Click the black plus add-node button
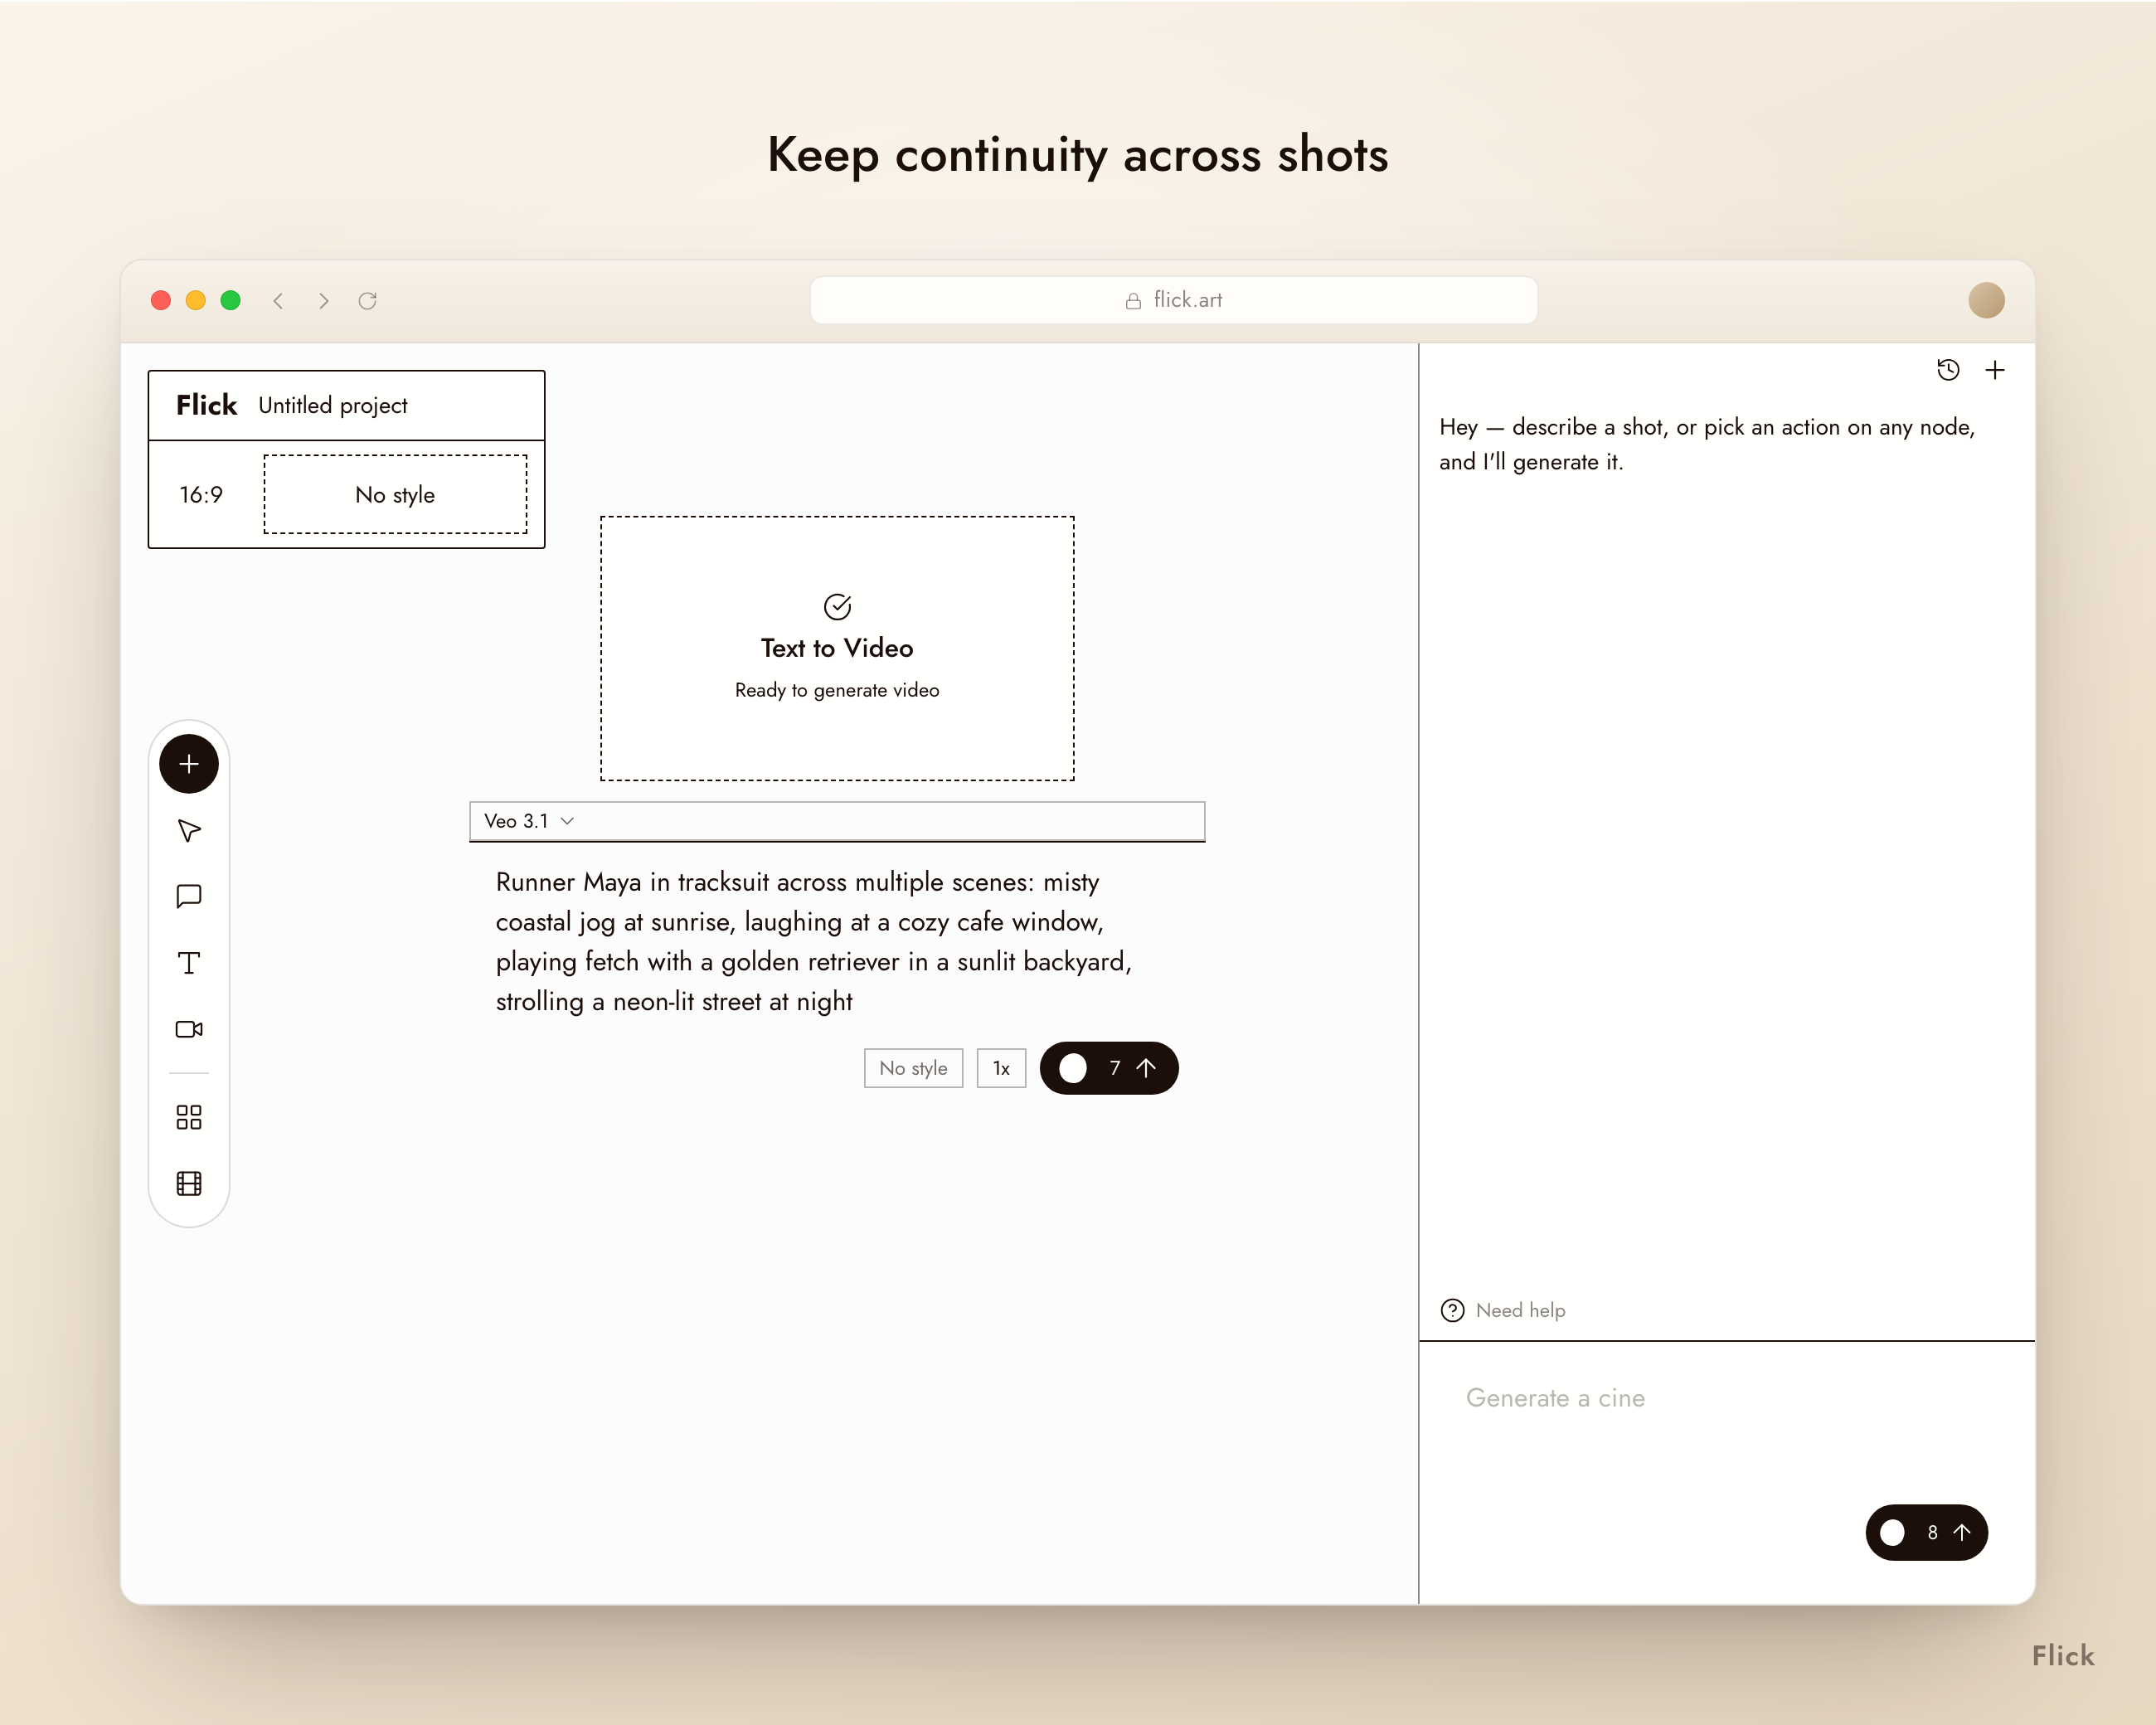 pos(189,764)
